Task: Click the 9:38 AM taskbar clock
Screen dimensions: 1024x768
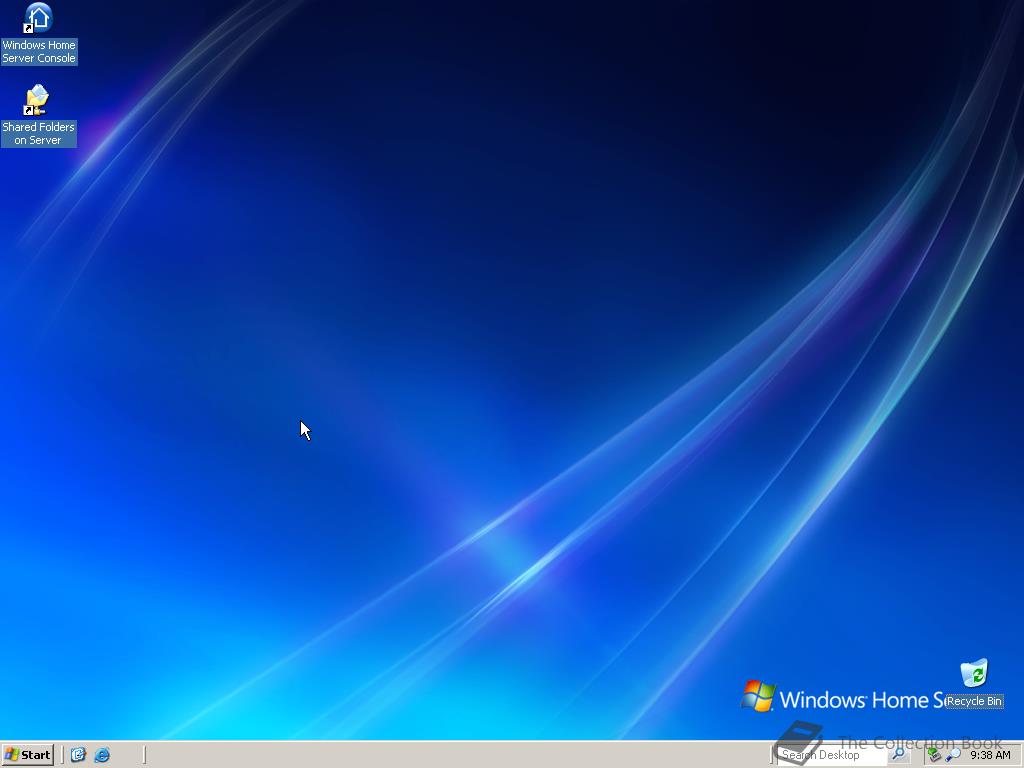Action: (990, 755)
